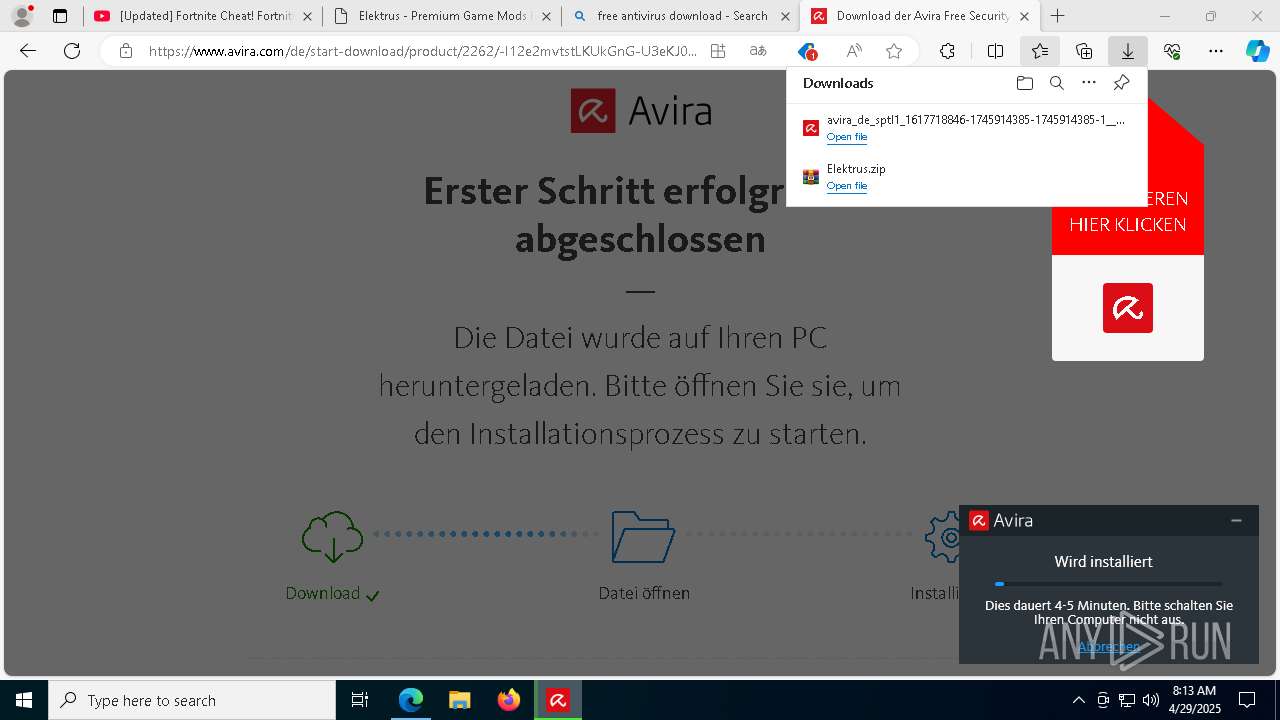The width and height of the screenshot is (1280, 720).
Task: Click the address bar URL
Action: 422,51
